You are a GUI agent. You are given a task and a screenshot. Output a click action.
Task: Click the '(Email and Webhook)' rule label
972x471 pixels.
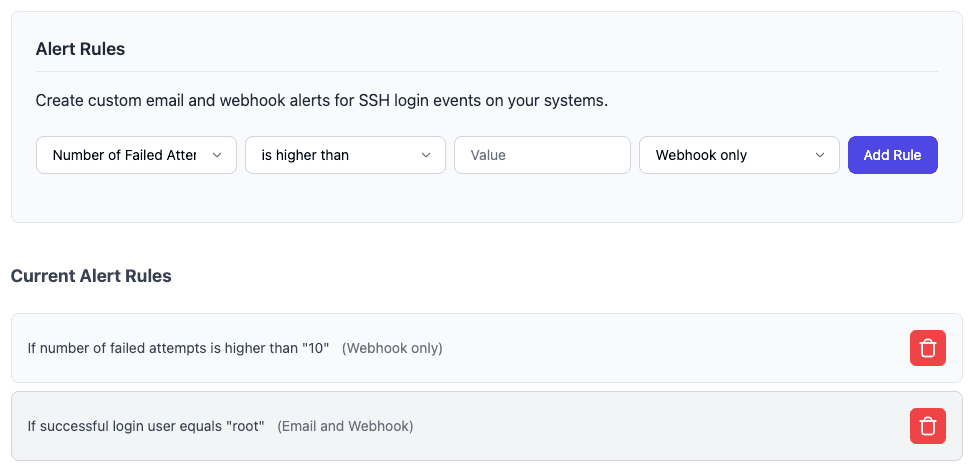point(345,426)
